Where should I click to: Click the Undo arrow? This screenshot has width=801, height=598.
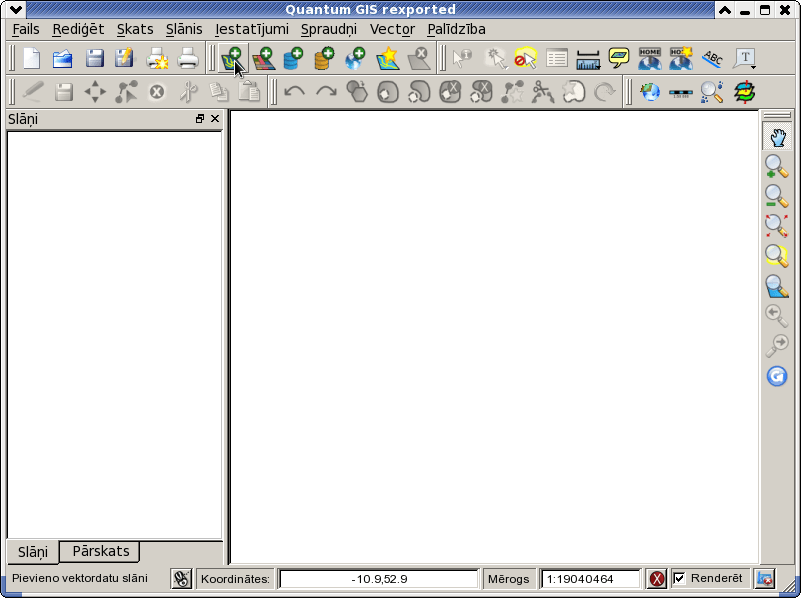coord(294,92)
